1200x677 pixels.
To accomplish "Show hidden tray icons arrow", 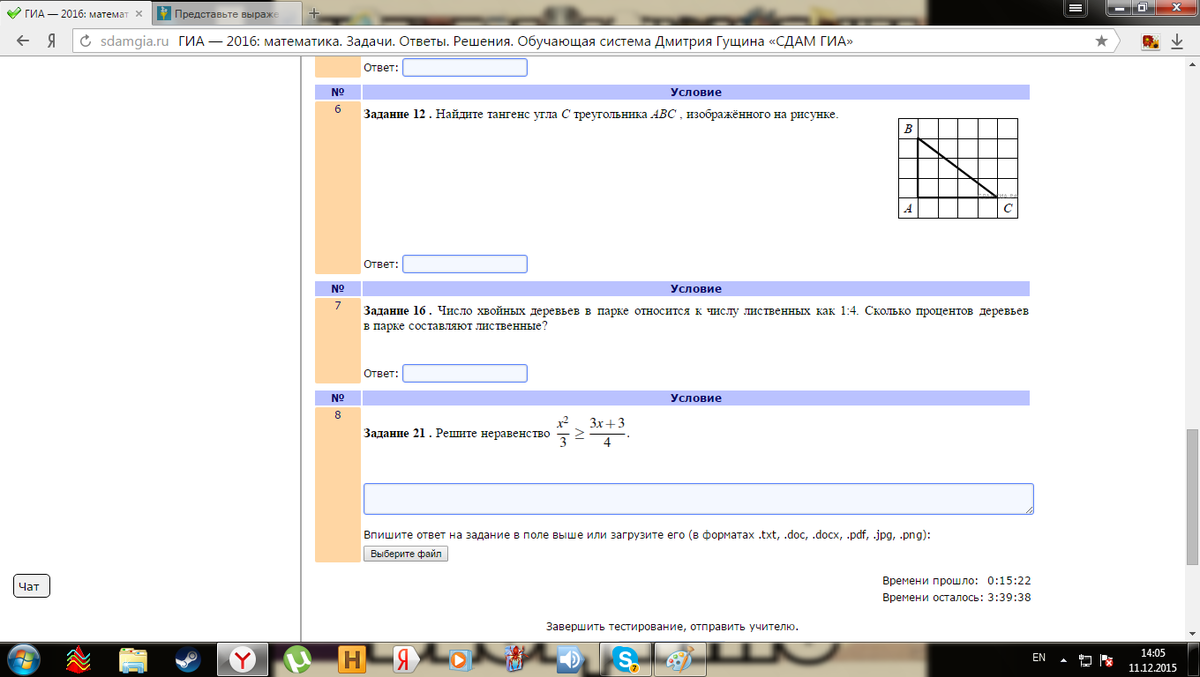I will point(1064,659).
